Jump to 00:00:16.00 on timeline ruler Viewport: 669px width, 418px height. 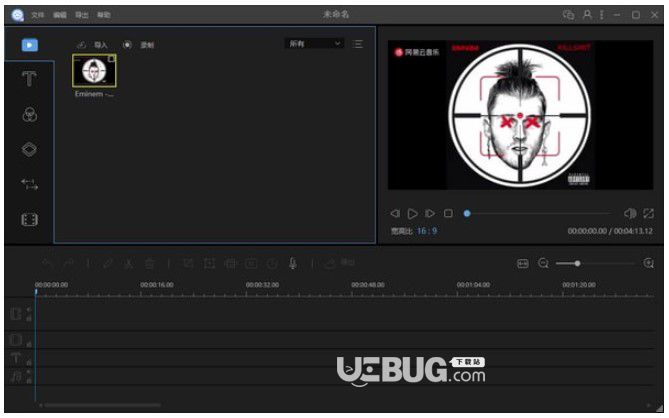point(157,284)
